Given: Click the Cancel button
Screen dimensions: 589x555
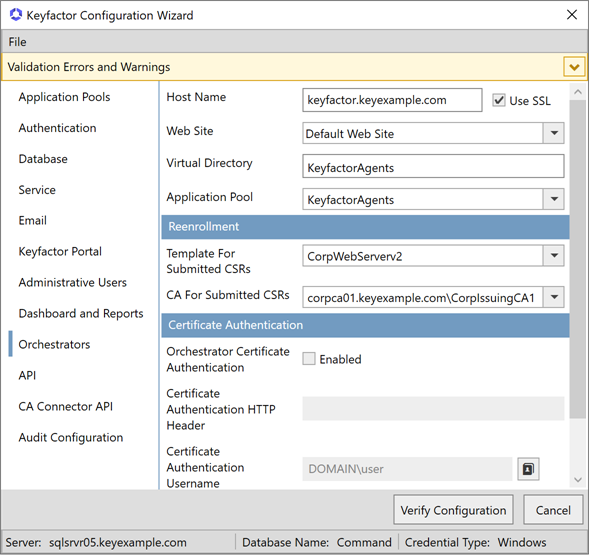Looking at the screenshot, I should (553, 510).
